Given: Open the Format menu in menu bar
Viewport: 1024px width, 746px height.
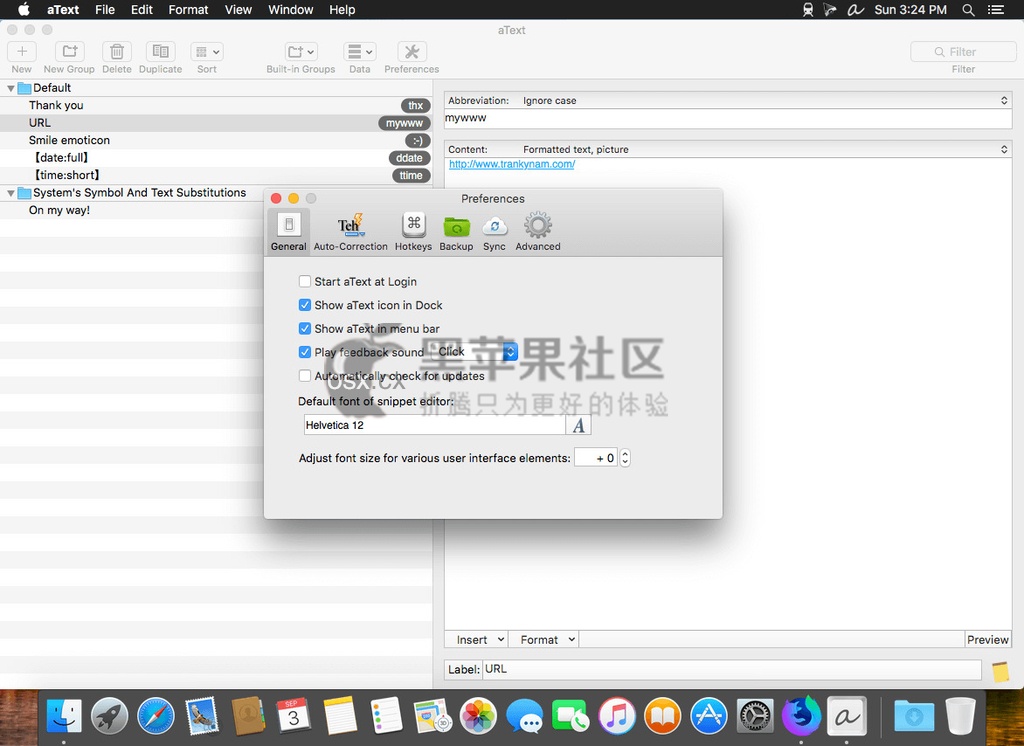Looking at the screenshot, I should point(188,10).
